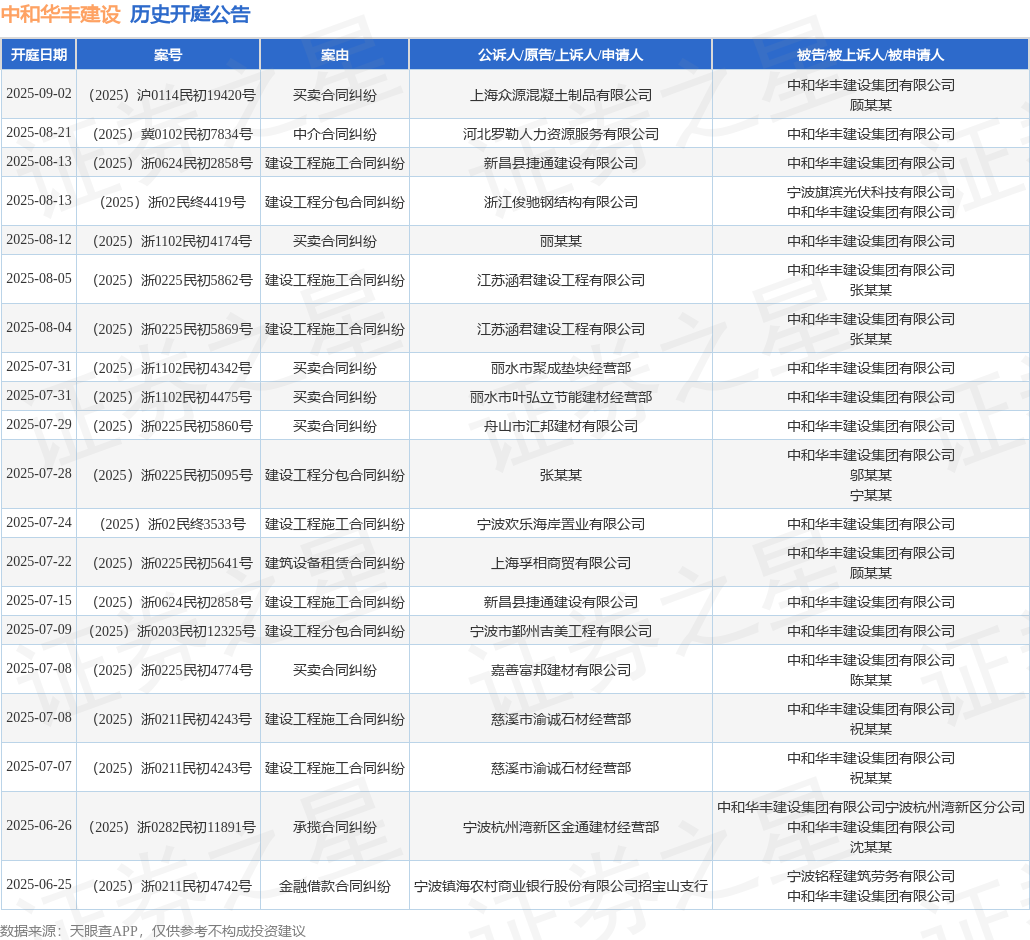Select case number (2025)浙0225民初5095号

(171, 476)
